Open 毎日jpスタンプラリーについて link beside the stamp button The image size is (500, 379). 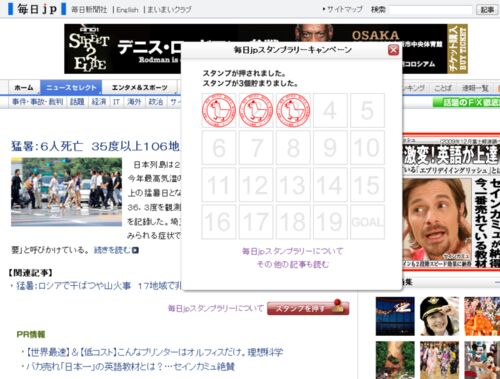tap(216, 308)
